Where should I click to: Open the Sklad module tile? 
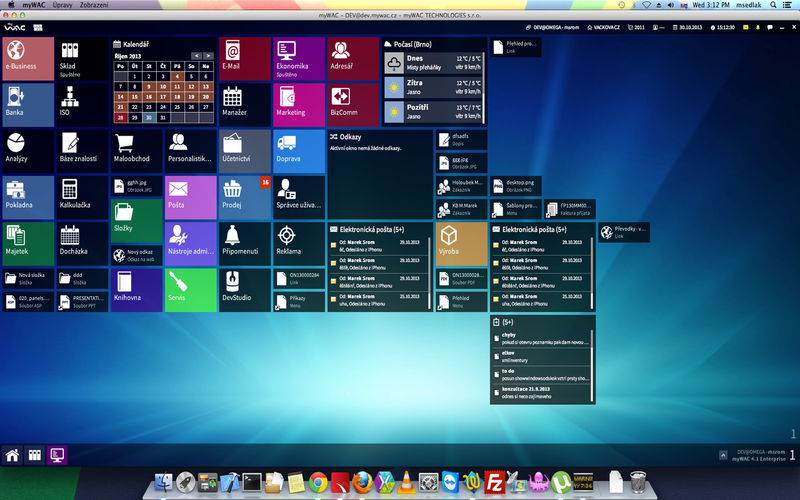click(x=83, y=59)
